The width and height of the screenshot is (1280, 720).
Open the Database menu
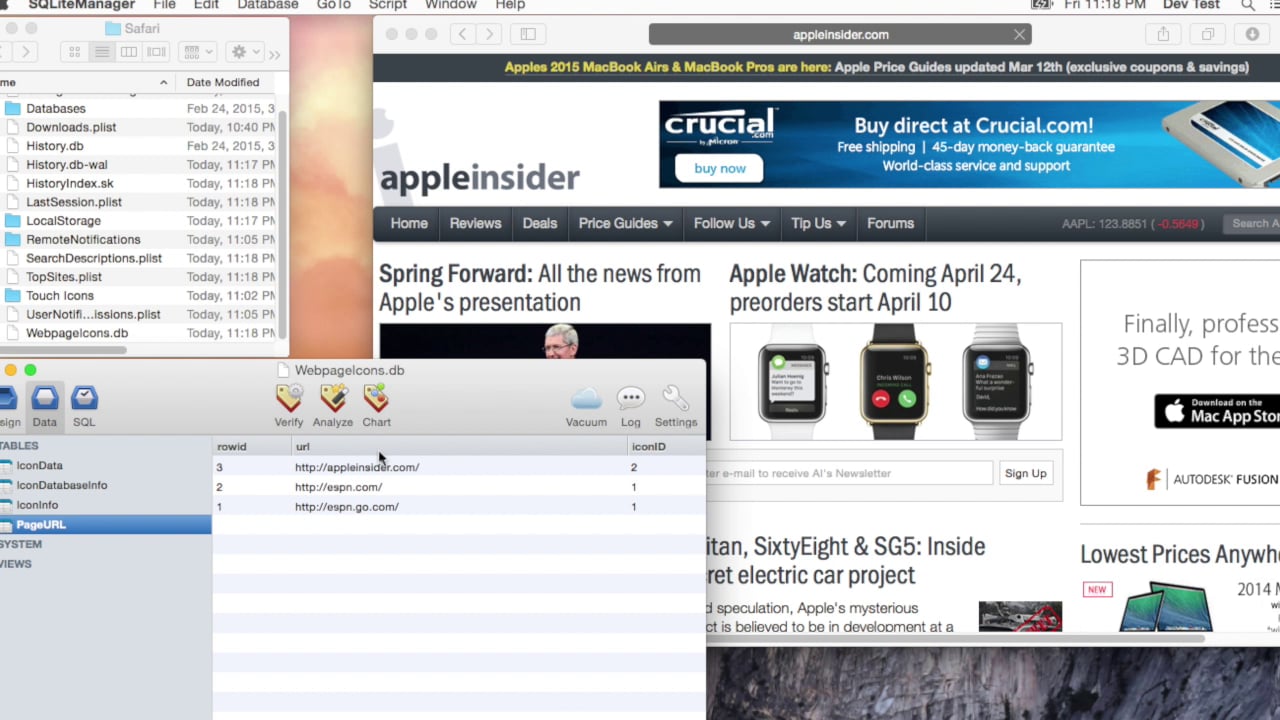(x=268, y=5)
